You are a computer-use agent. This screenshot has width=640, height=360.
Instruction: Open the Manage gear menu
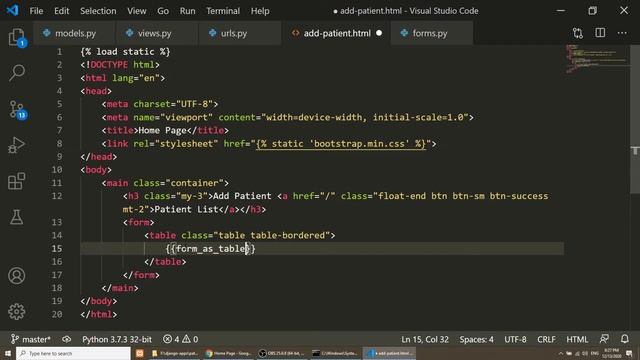[16, 311]
